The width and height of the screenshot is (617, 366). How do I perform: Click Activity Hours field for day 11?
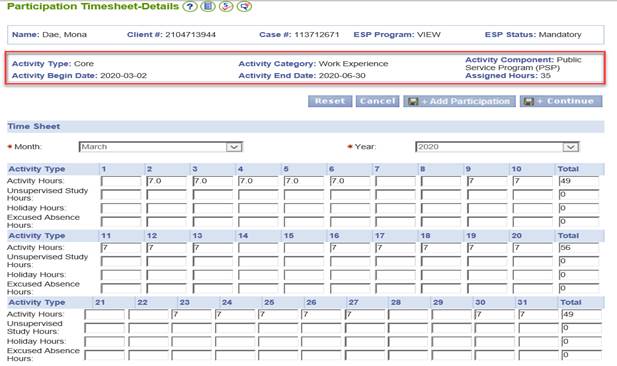[x=121, y=248]
